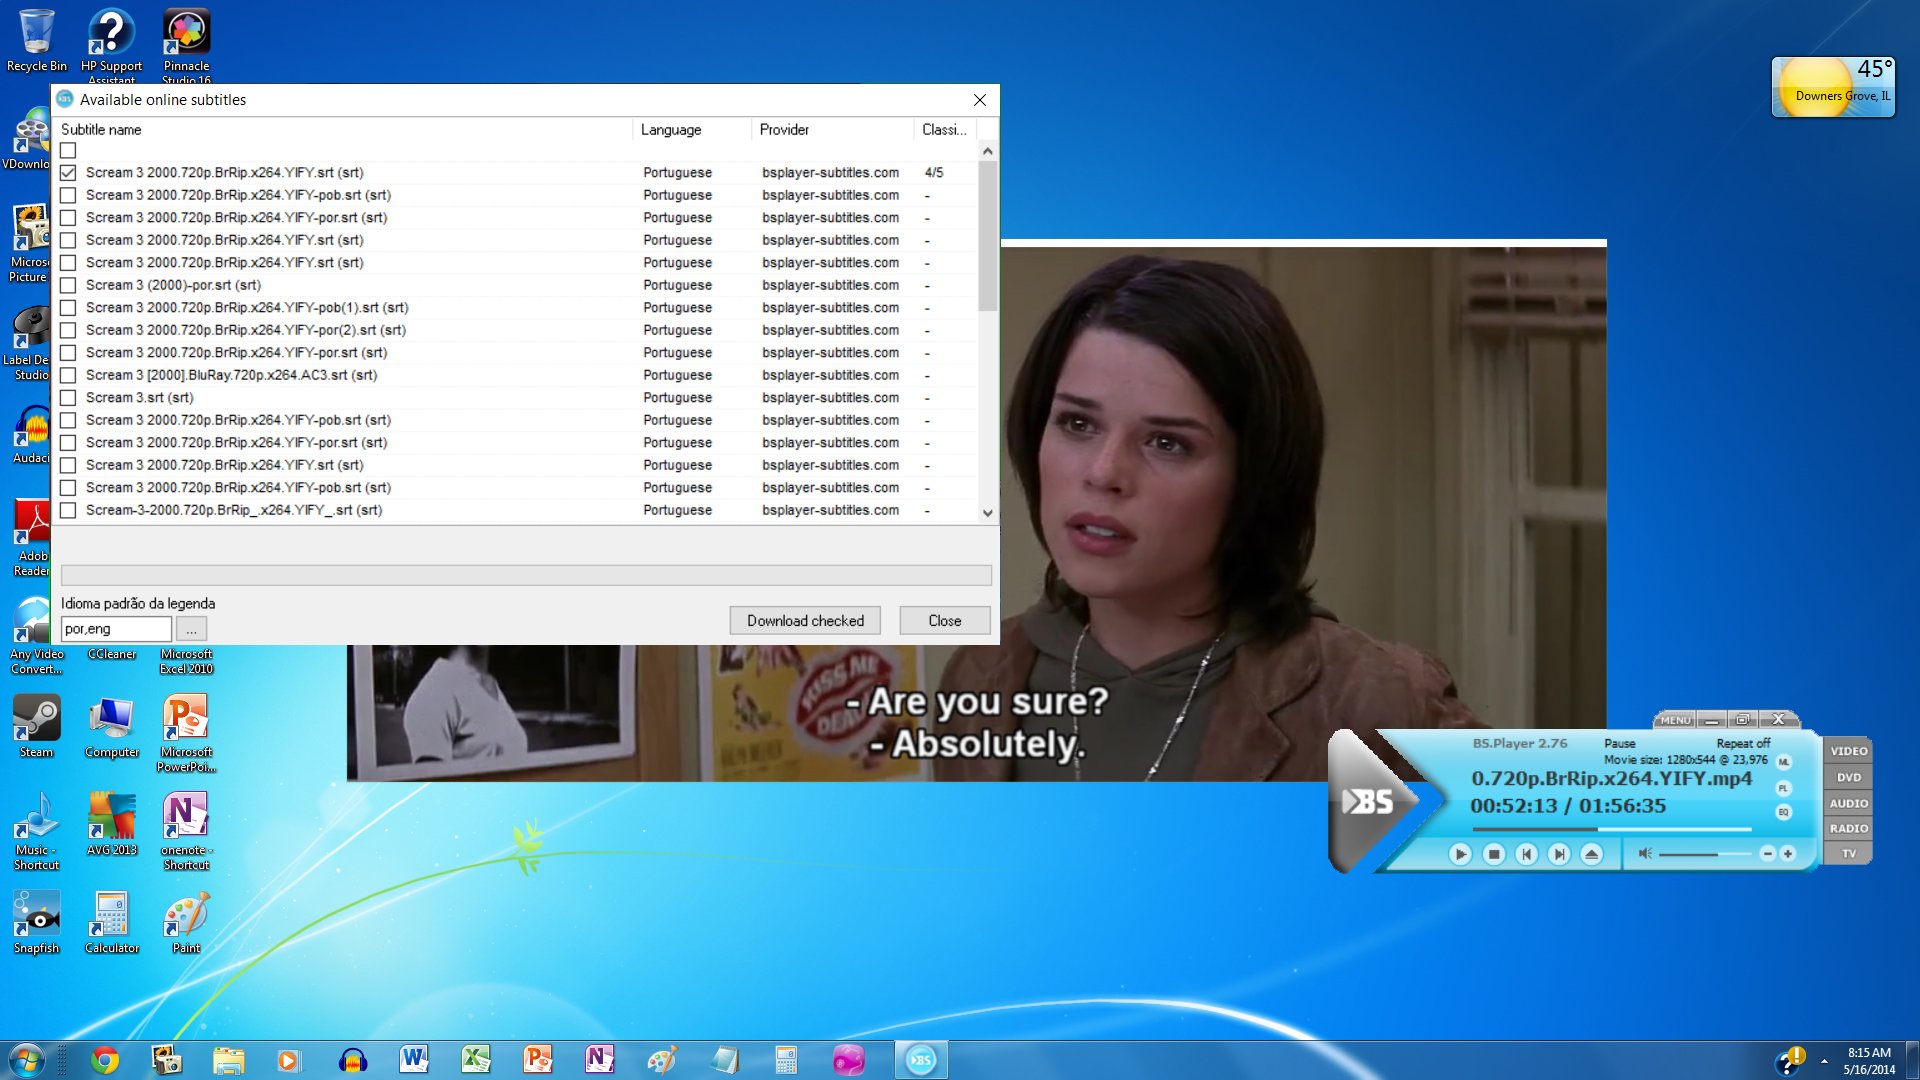Open HP Support Assistant desktop shortcut
The height and width of the screenshot is (1080, 1920).
click(111, 45)
